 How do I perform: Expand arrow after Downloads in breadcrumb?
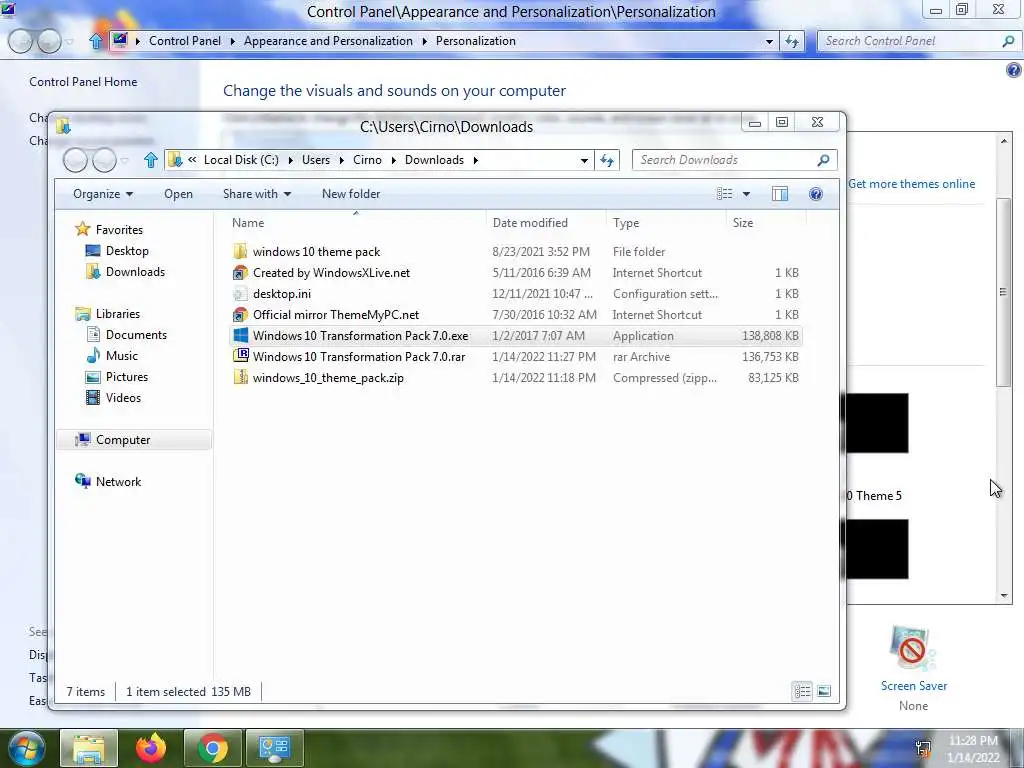pos(475,160)
